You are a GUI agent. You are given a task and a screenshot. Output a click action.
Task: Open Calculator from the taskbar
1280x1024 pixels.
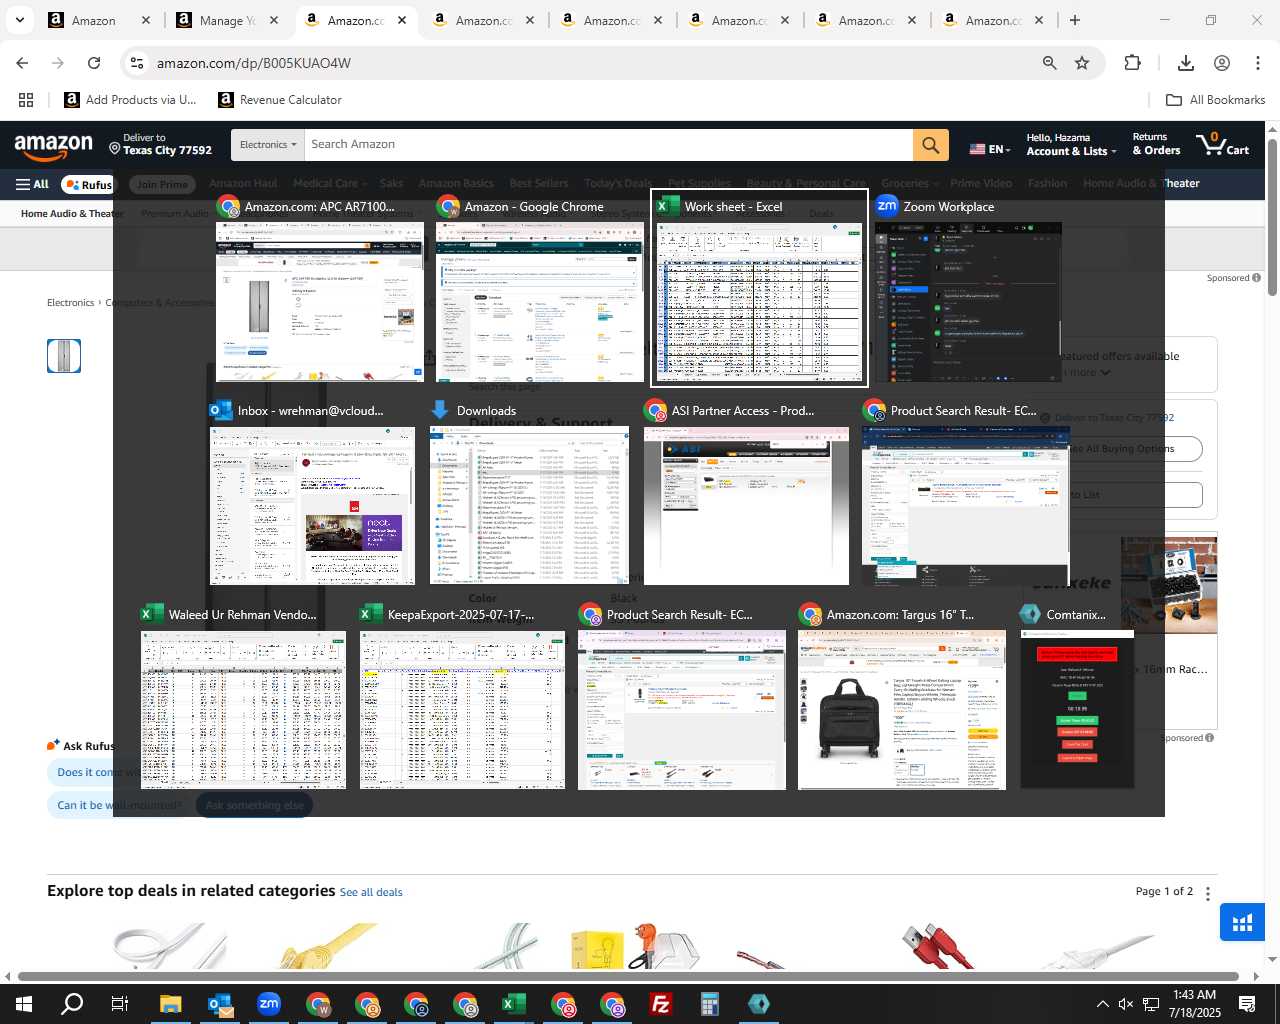(x=710, y=1004)
